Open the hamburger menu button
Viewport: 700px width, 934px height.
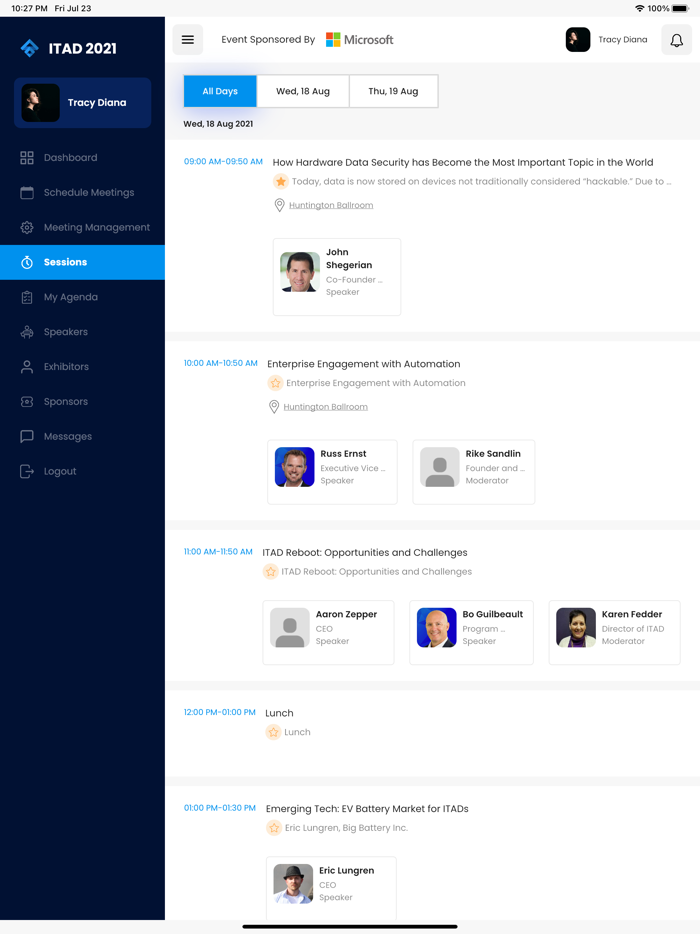(x=188, y=39)
